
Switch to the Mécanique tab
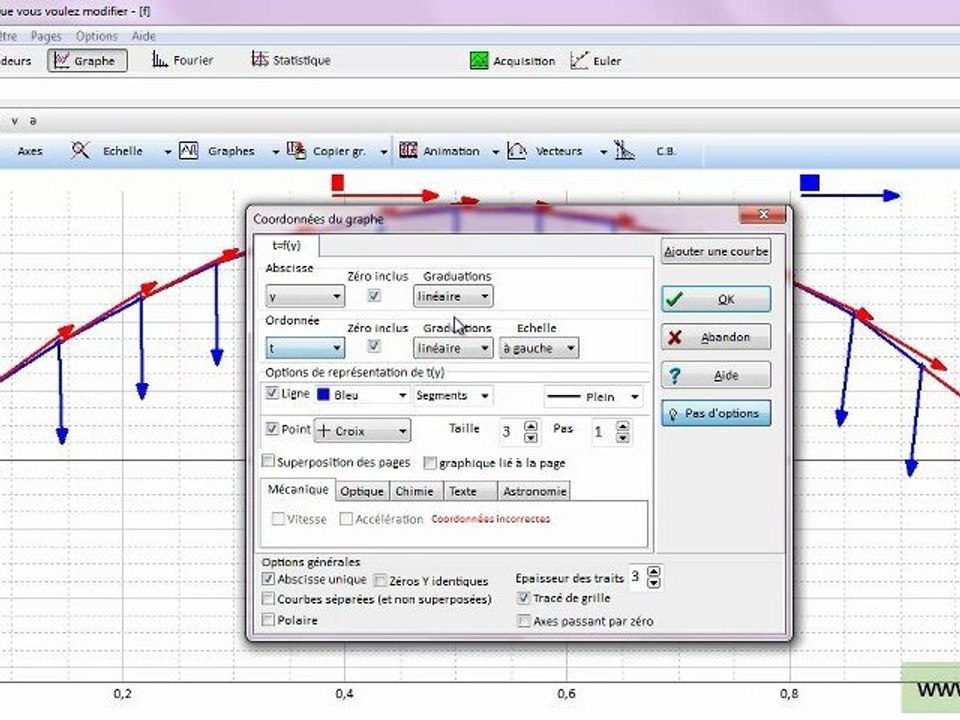[x=298, y=489]
